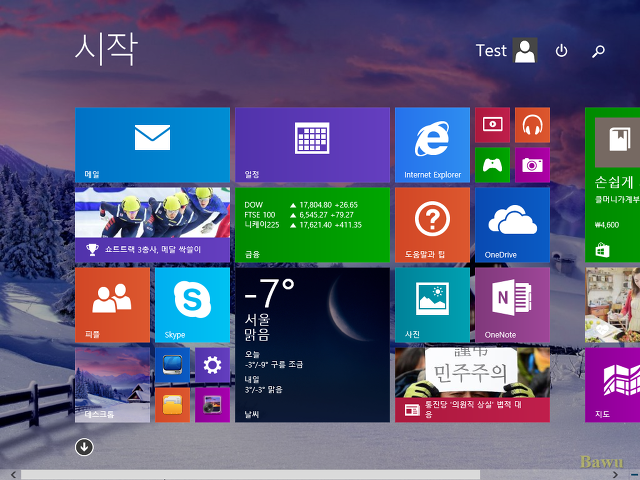The image size is (640, 480).
Task: Click the Test user account picture
Action: [525, 51]
